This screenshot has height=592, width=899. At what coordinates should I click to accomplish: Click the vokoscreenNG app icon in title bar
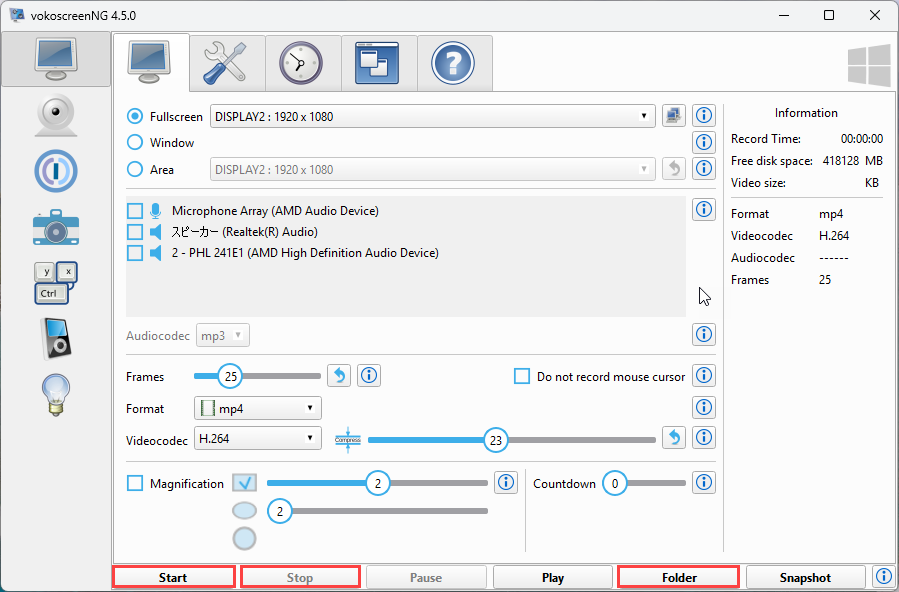click(17, 15)
